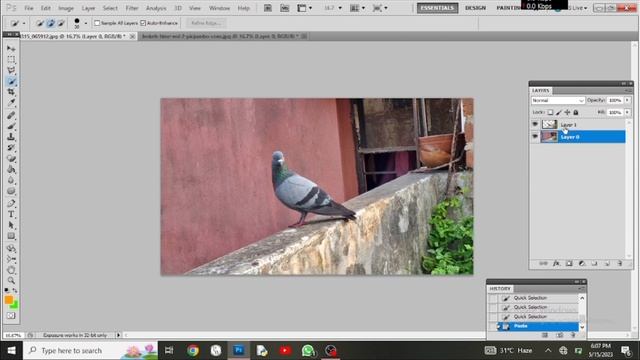Uncheck the Auto-Enhance checkbox
This screenshot has height=360, width=640.
coord(143,23)
